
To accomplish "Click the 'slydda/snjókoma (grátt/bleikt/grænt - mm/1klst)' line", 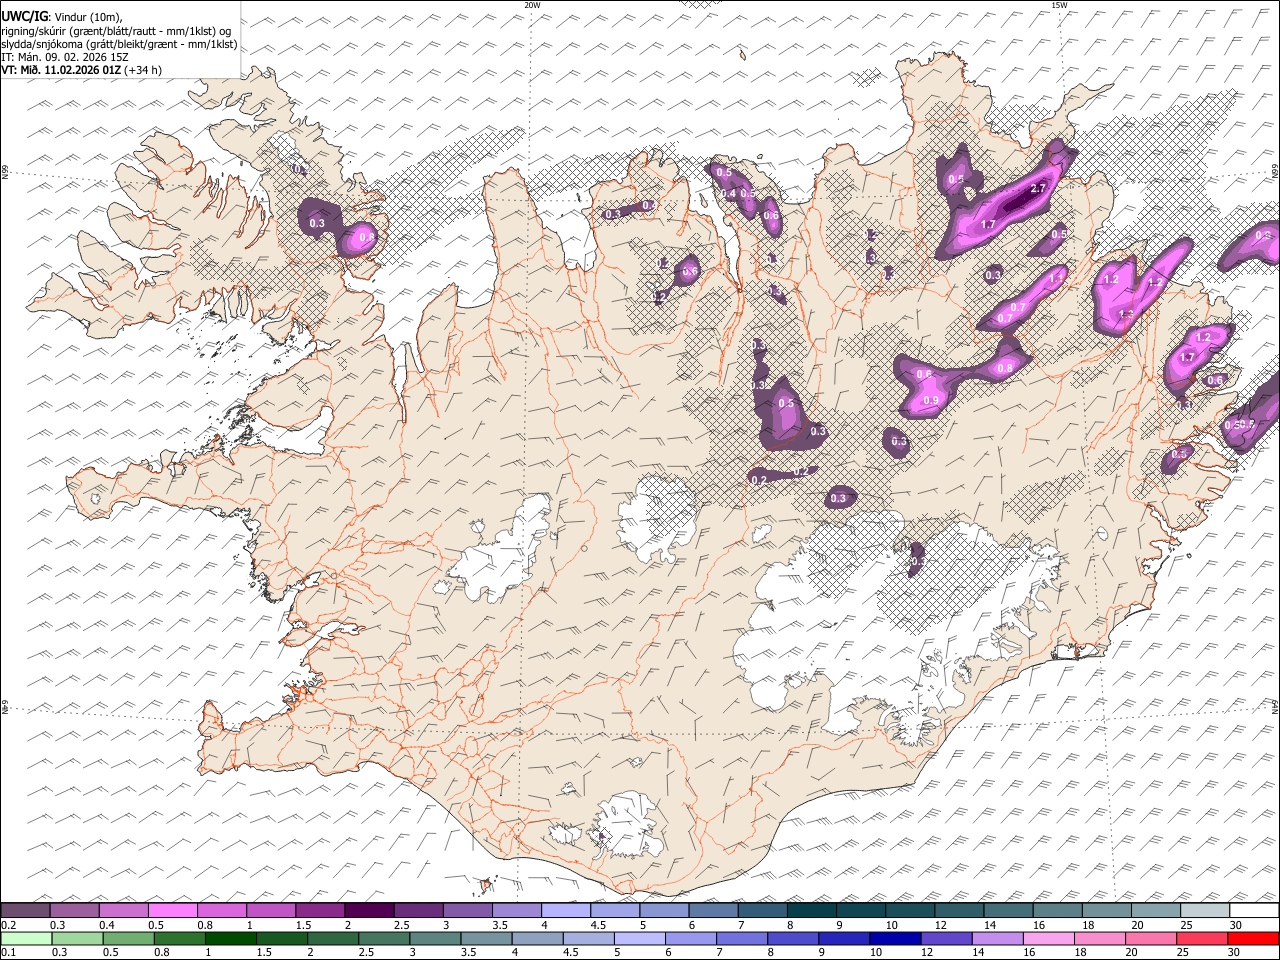I will pos(119,44).
